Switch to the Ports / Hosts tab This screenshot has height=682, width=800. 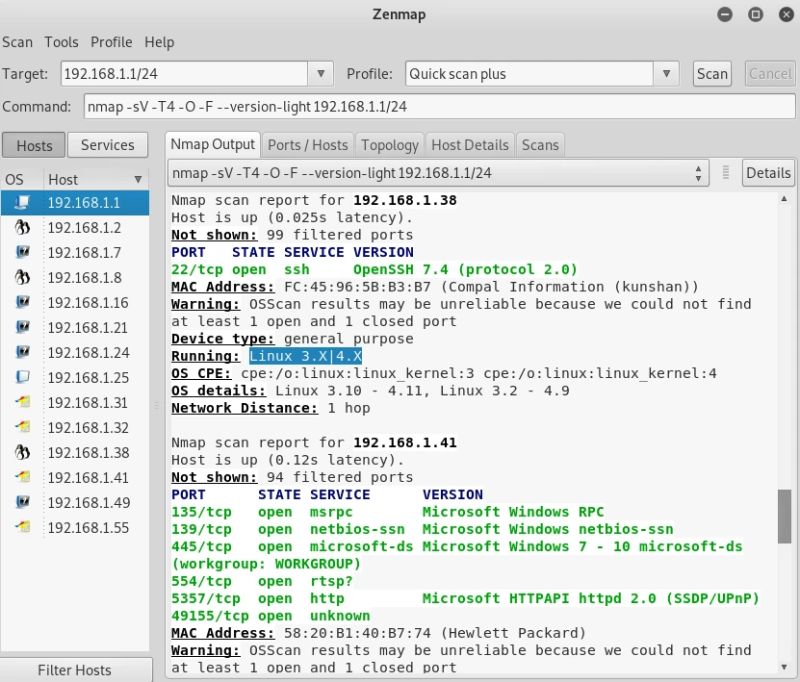pos(308,145)
